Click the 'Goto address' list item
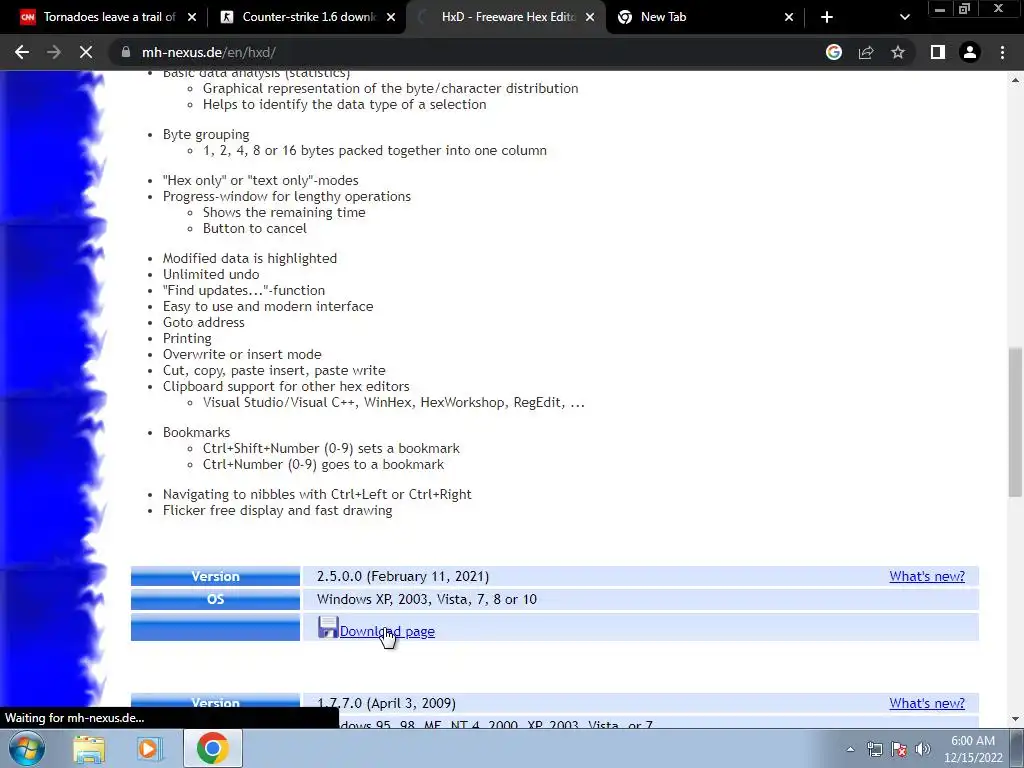Screen dimensions: 1024x768 204,322
